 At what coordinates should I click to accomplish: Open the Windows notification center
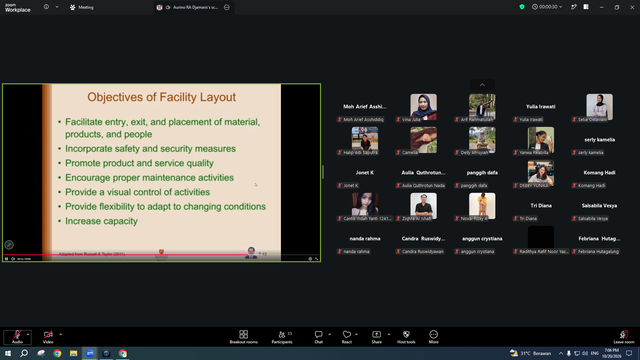click(629, 353)
